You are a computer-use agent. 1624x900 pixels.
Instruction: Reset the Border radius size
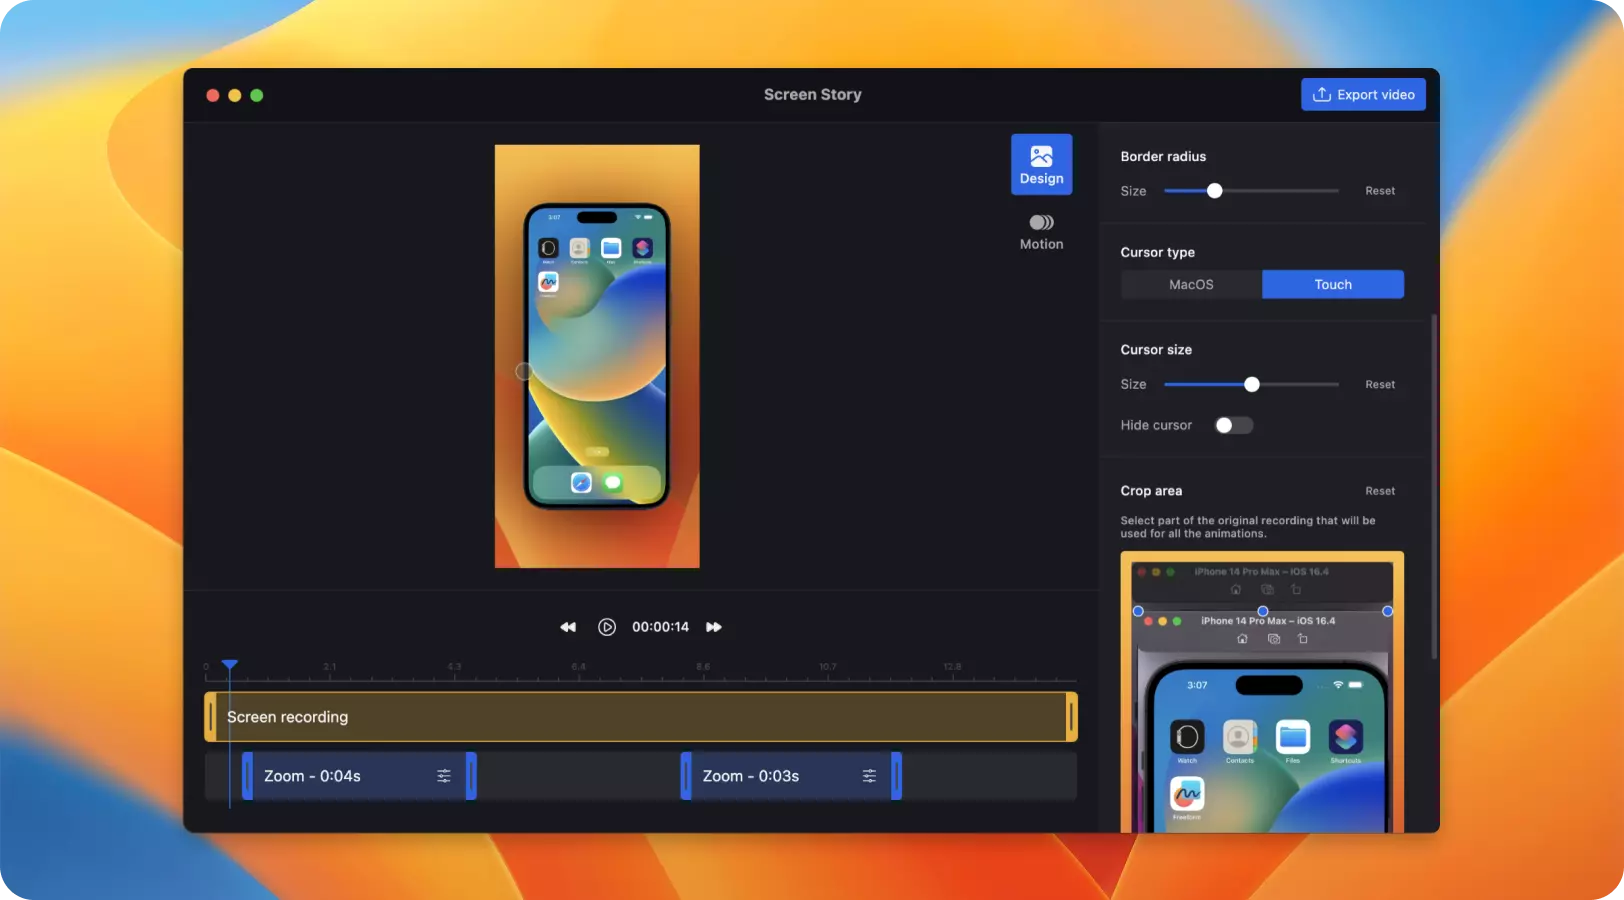(x=1380, y=191)
